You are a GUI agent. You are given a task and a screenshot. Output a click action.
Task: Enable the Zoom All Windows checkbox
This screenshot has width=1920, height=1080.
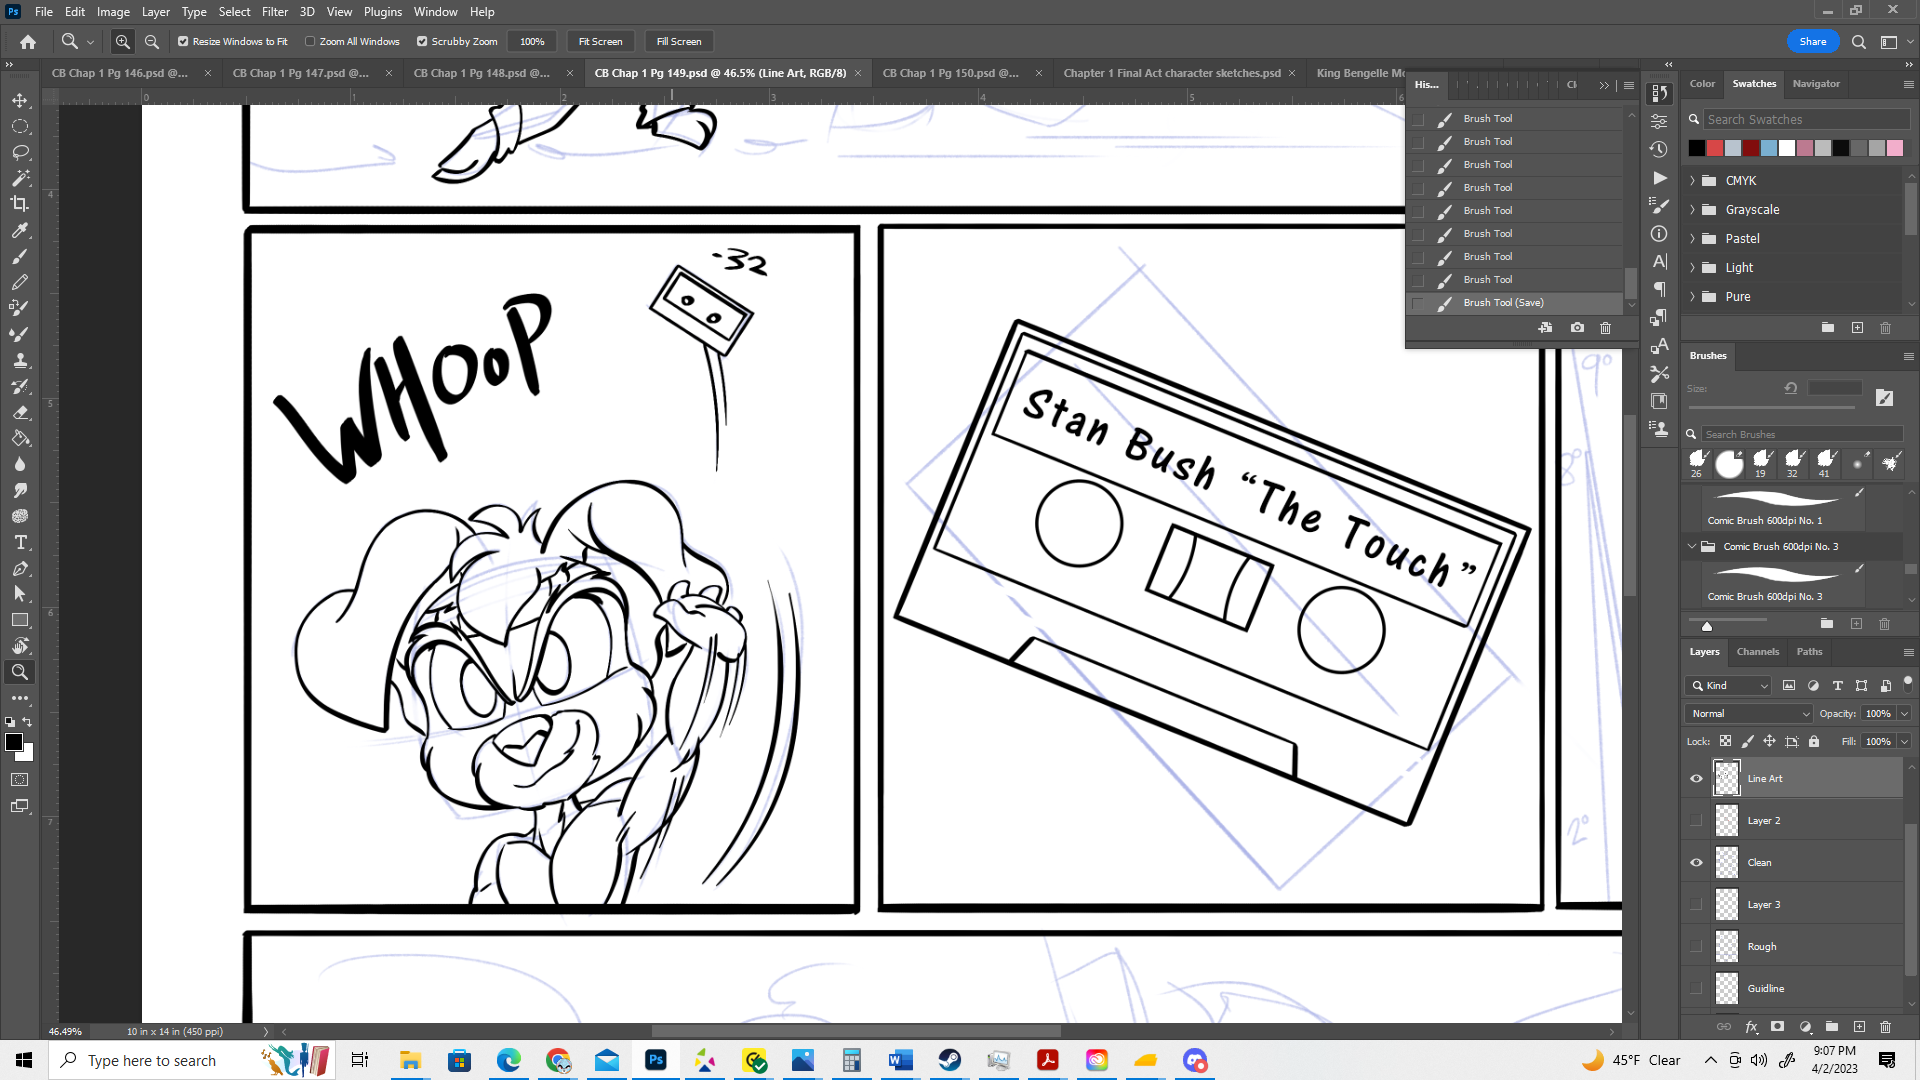[x=311, y=41]
